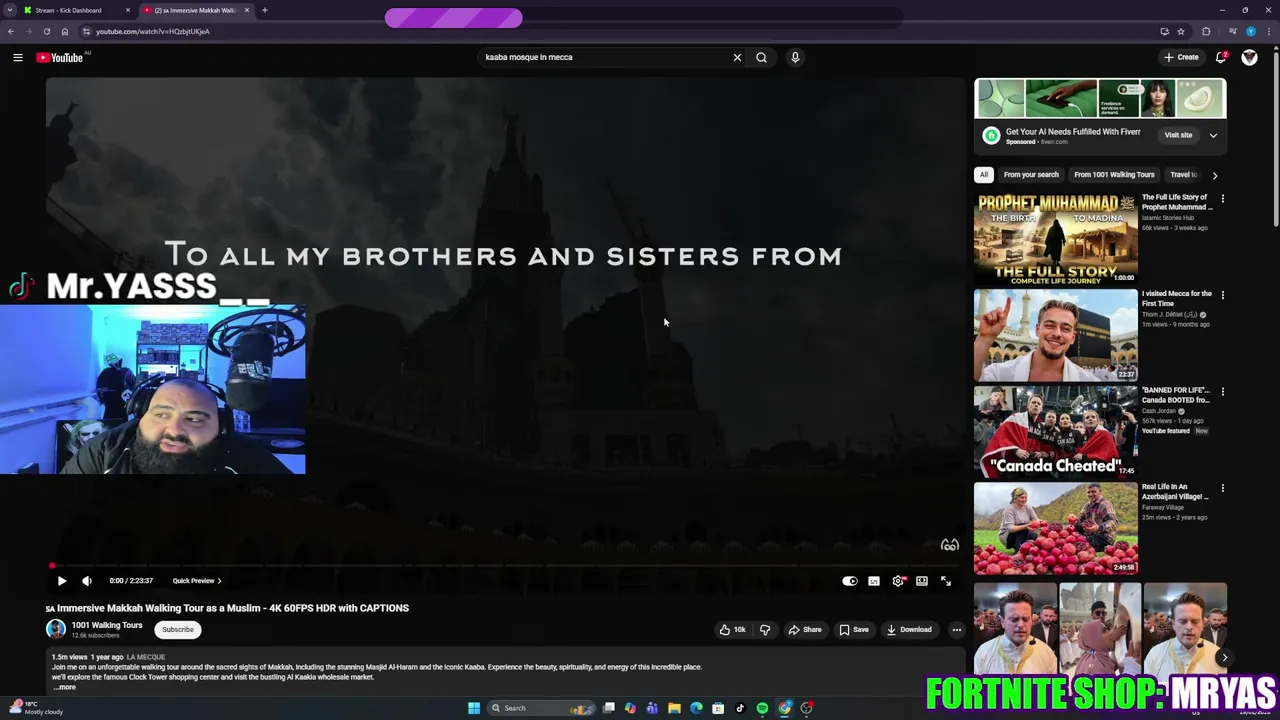Subscribe to 1001 Walking Tours
This screenshot has height=720, width=1280.
178,630
